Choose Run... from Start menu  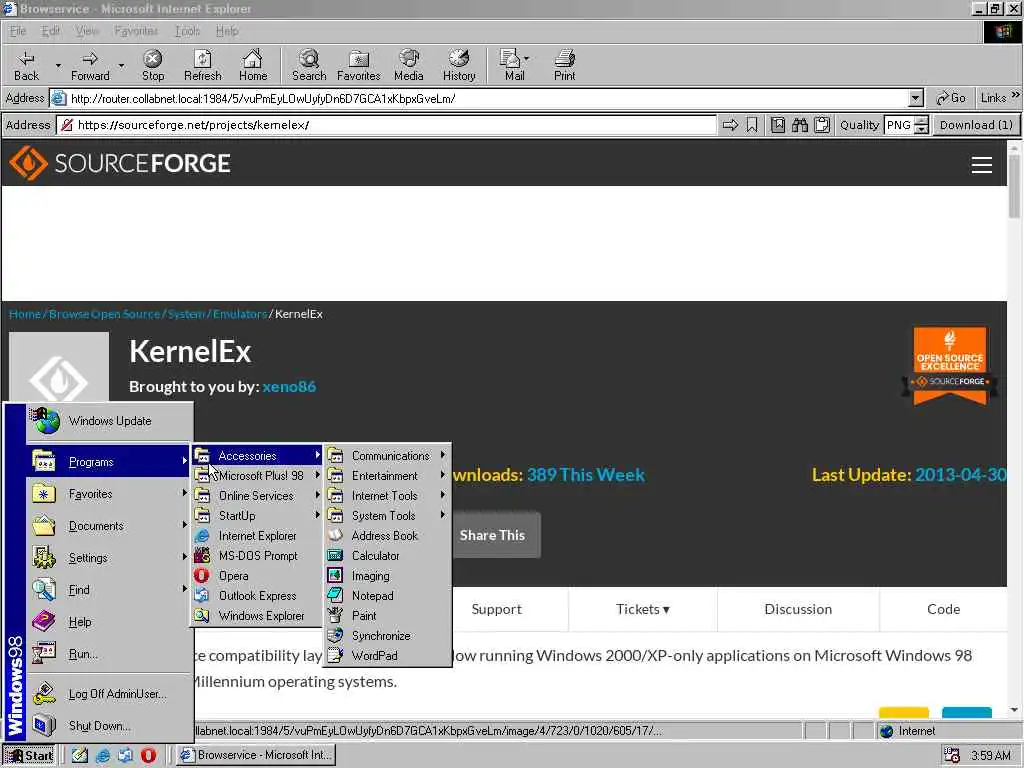click(x=110, y=654)
